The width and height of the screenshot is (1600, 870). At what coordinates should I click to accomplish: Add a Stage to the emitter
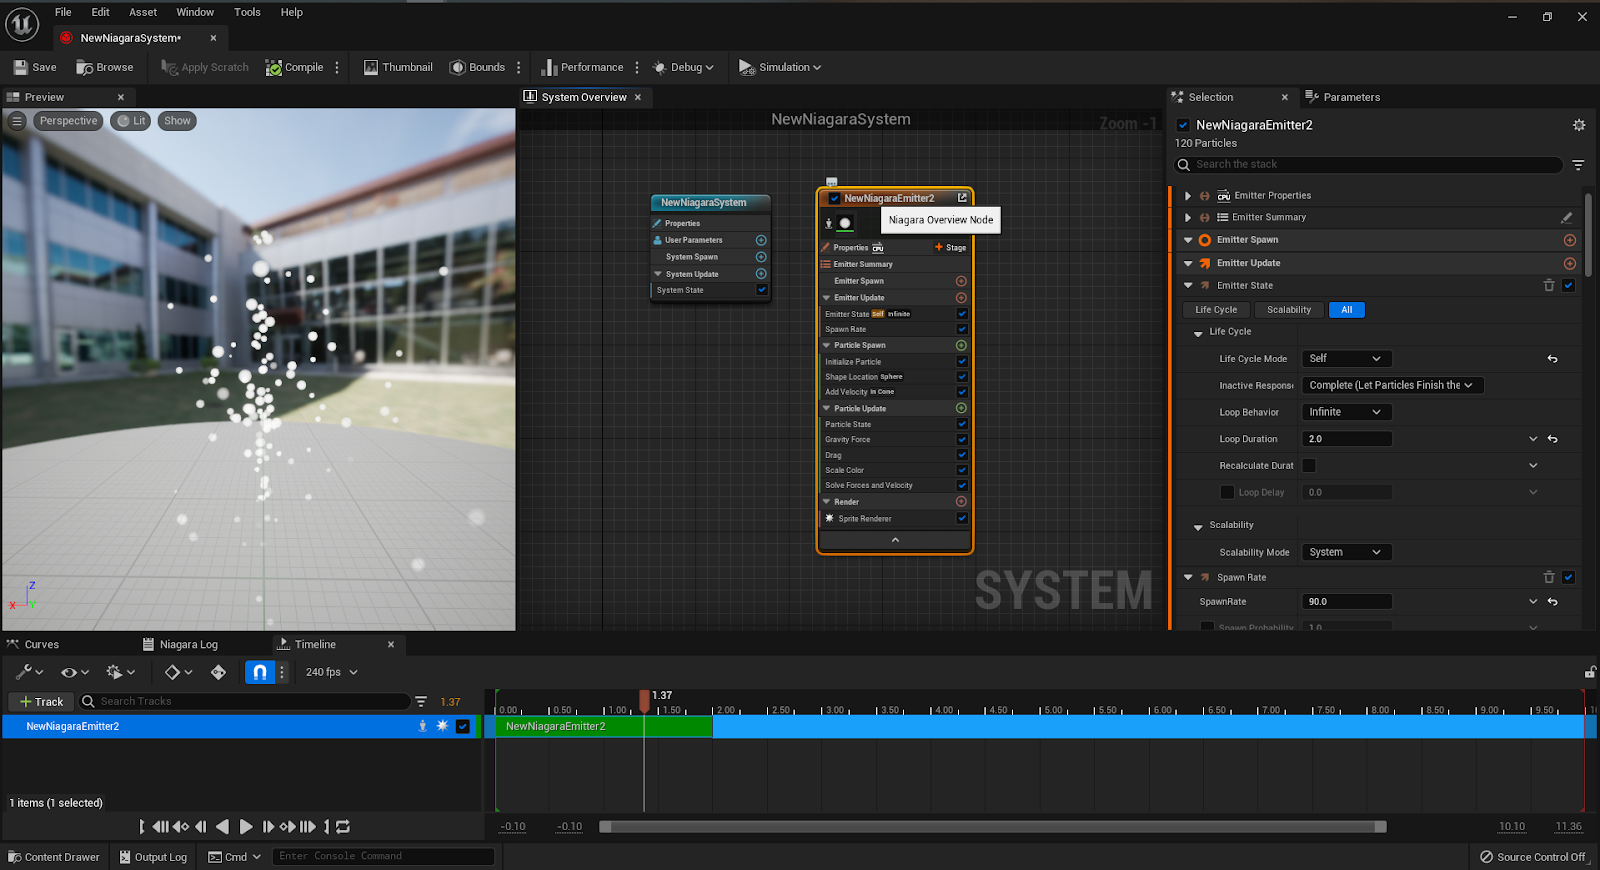(x=950, y=248)
